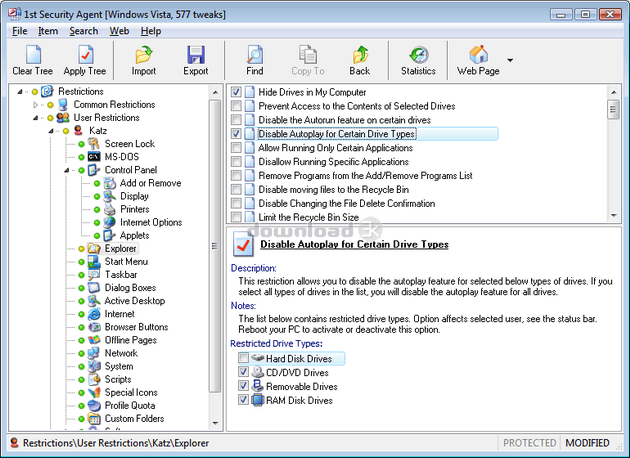The image size is (630, 458).
Task: Click the Apply Tree toolbar icon
Action: coord(84,55)
